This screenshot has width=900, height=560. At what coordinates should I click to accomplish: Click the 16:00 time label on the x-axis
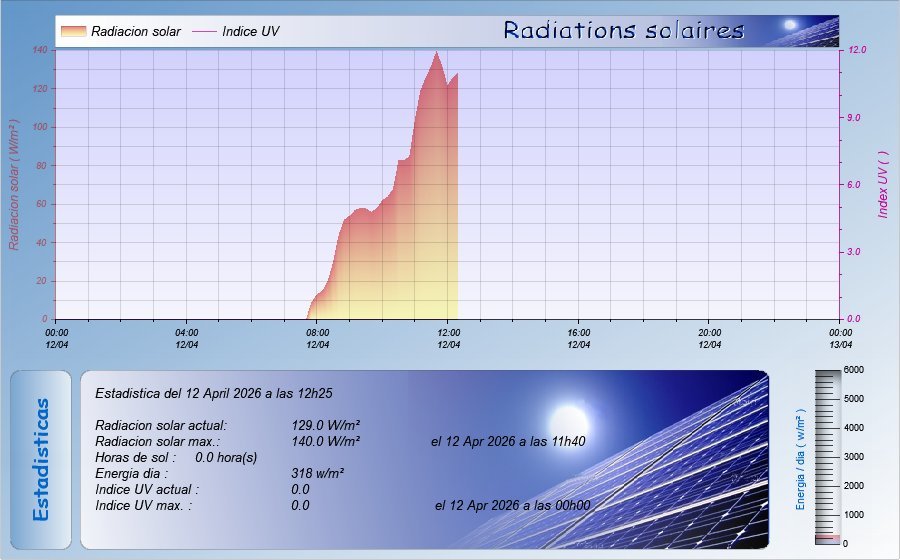tap(578, 333)
